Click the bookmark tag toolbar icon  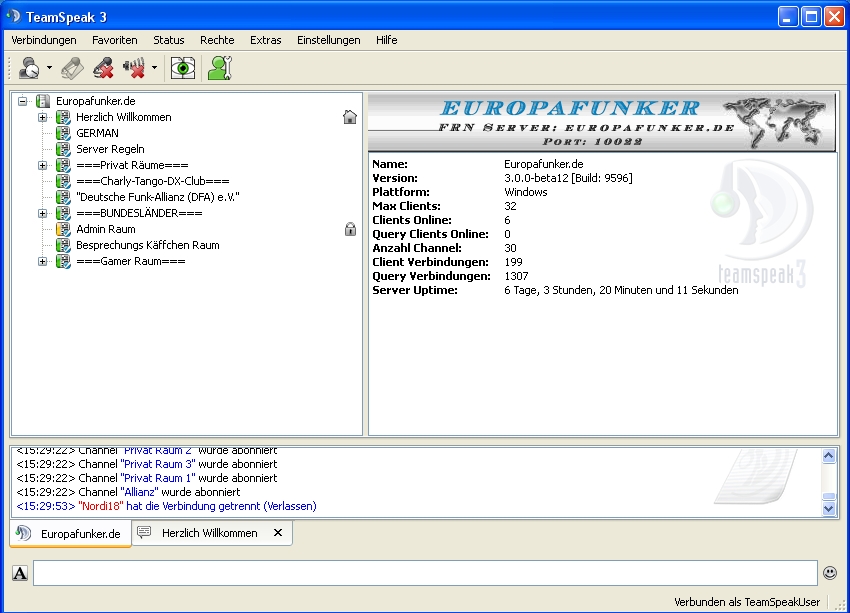coord(72,68)
